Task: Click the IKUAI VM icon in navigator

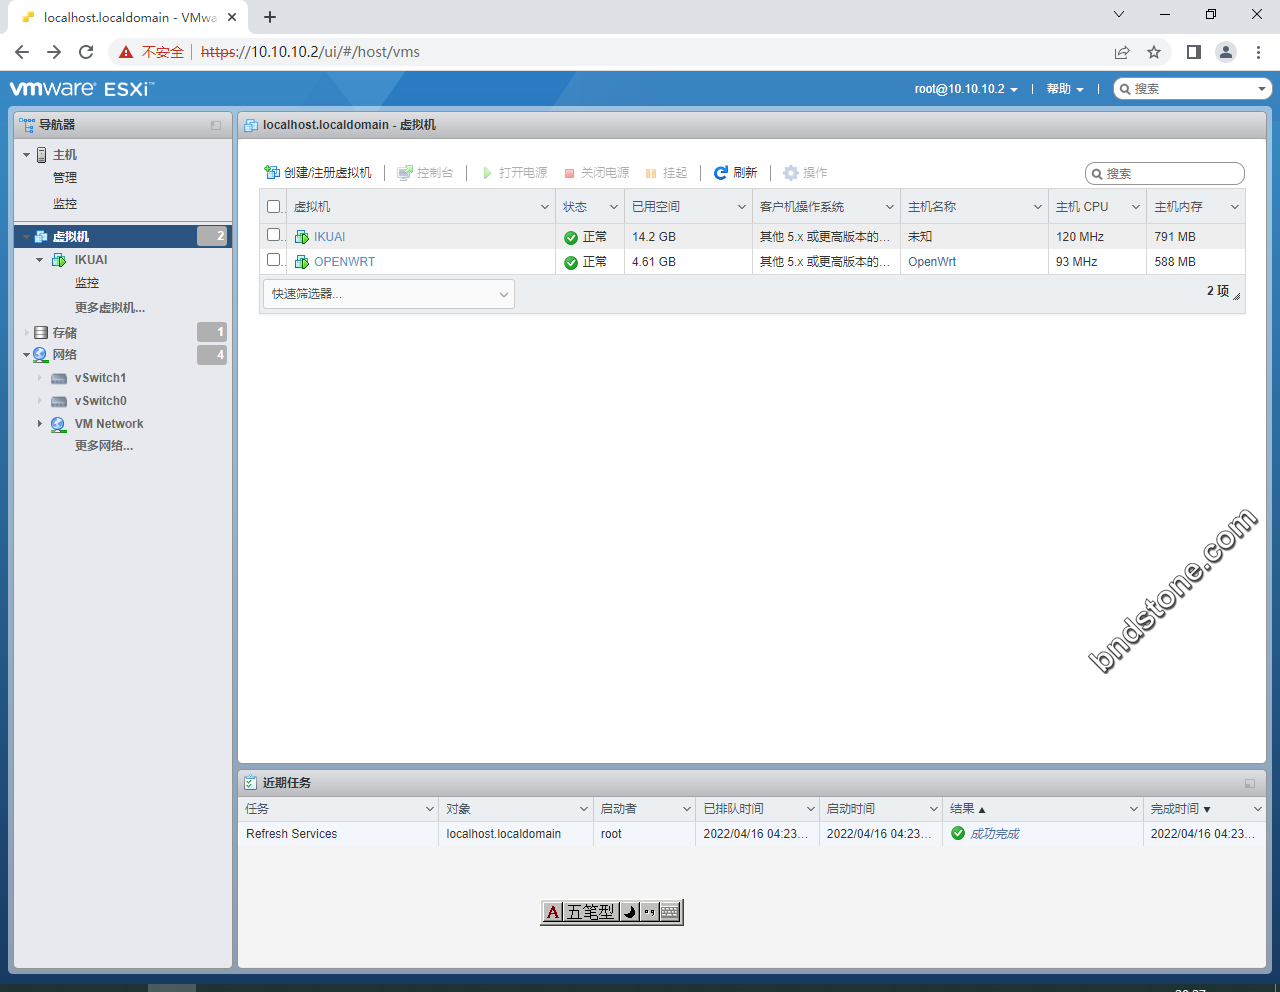Action: (58, 260)
